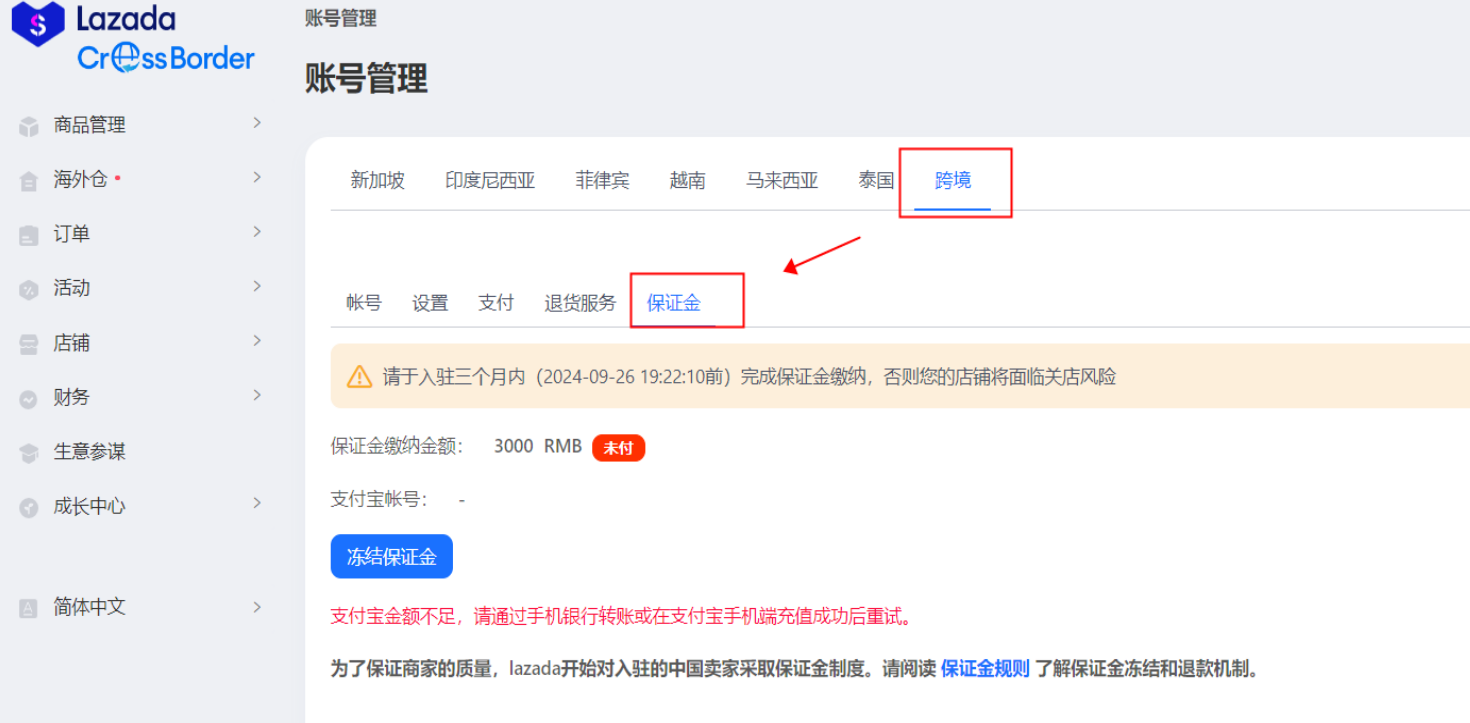
Task: Expand the 商品管理 sidebar menu chevron
Action: (x=257, y=124)
